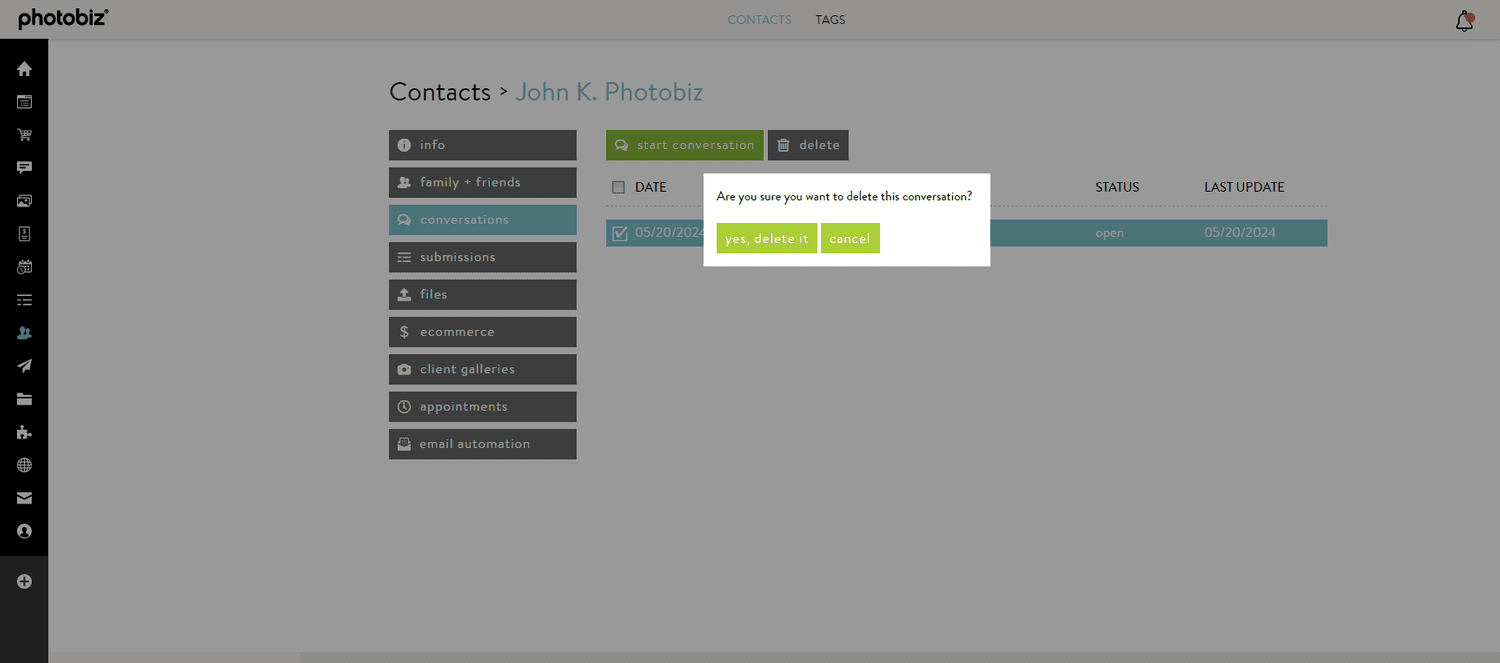Open the info section
This screenshot has width=1500, height=663.
[483, 145]
